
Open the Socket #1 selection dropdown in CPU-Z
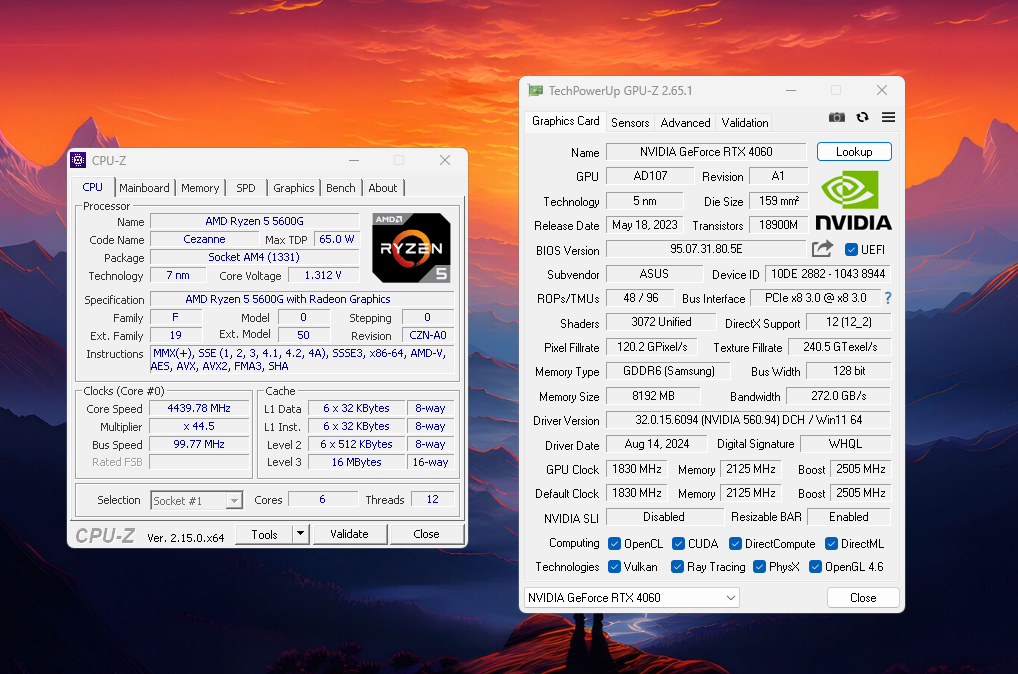[197, 500]
